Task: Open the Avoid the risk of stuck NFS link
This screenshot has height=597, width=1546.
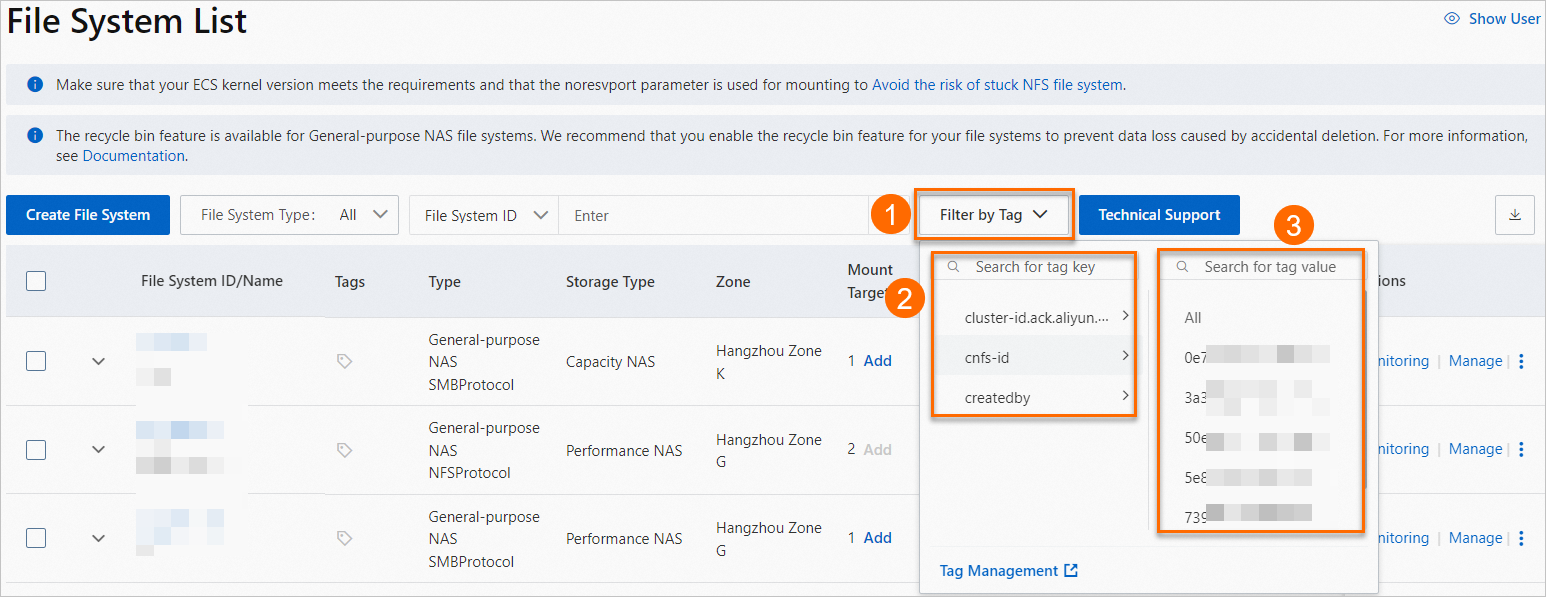Action: [x=997, y=85]
